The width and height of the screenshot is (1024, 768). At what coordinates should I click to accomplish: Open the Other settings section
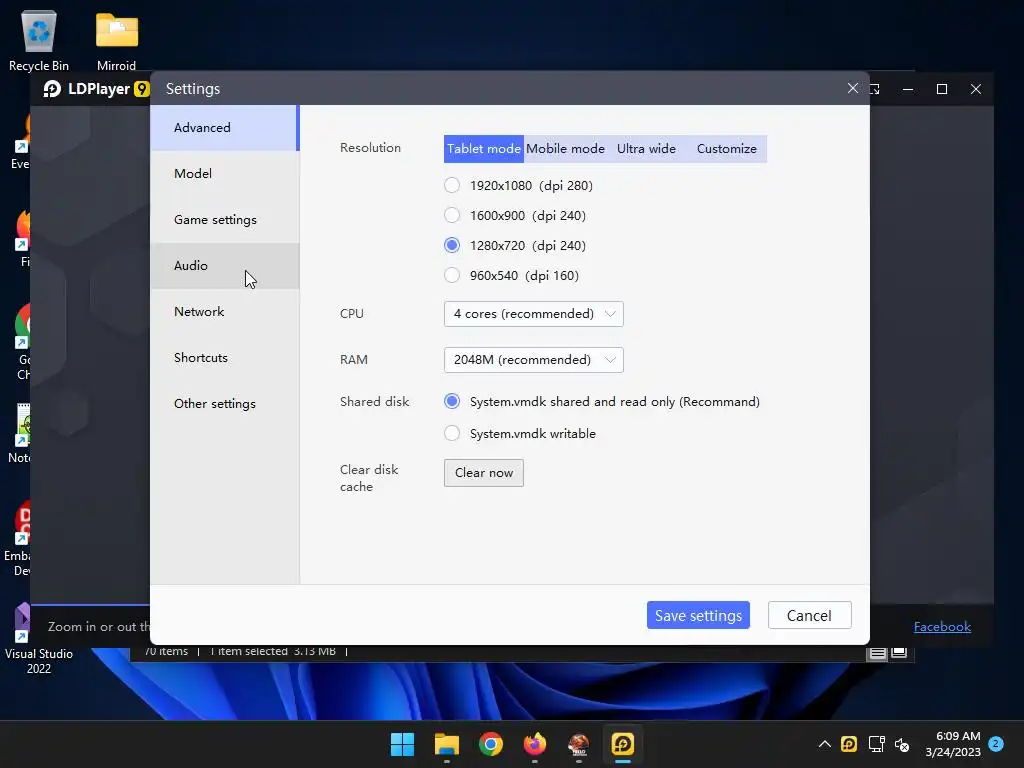[x=225, y=404]
